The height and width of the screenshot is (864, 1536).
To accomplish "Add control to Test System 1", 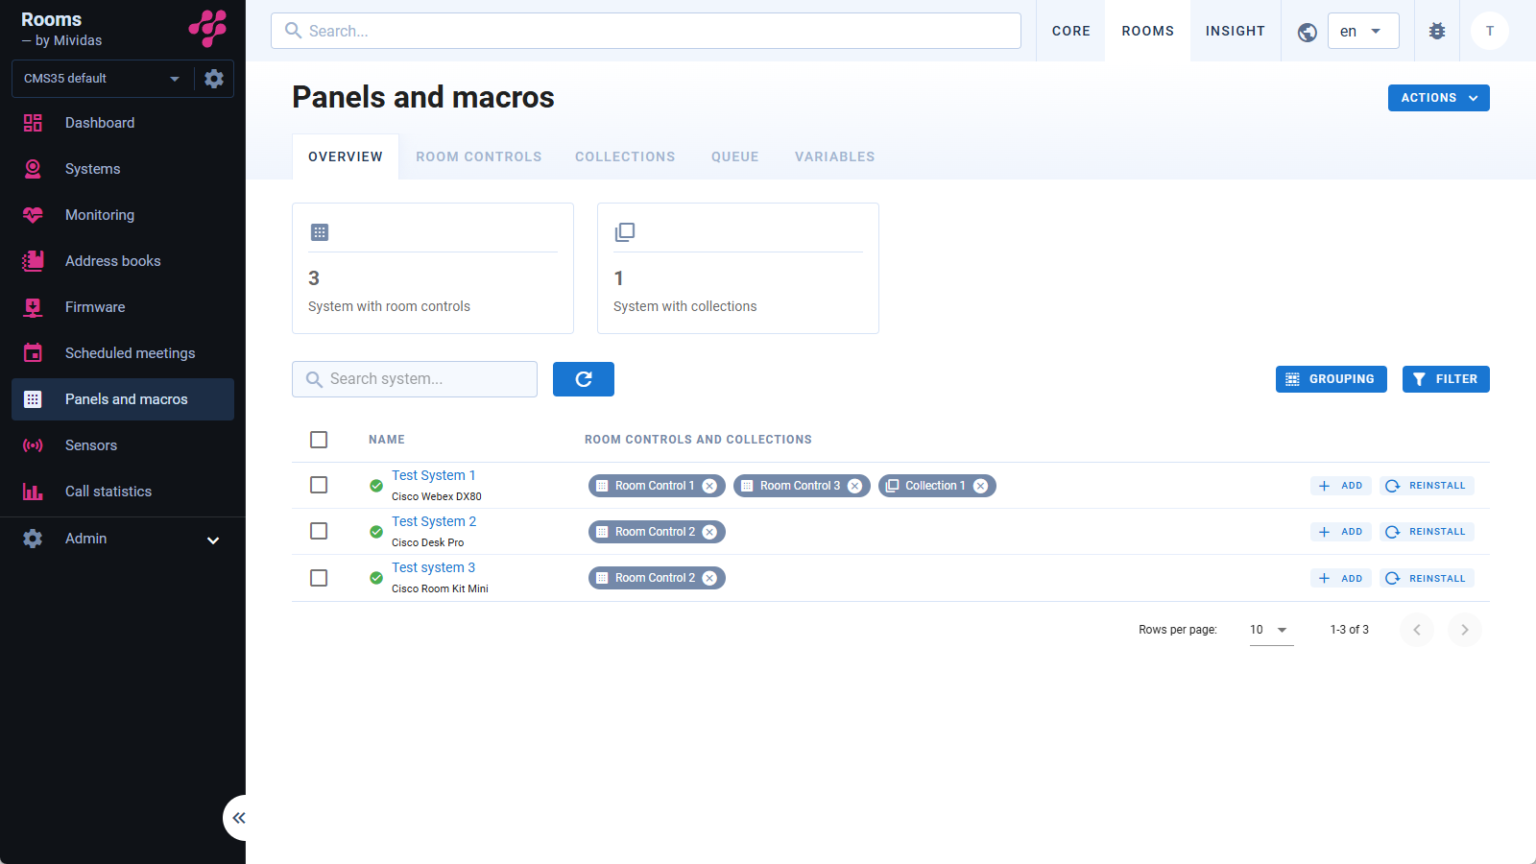I will pyautogui.click(x=1340, y=486).
